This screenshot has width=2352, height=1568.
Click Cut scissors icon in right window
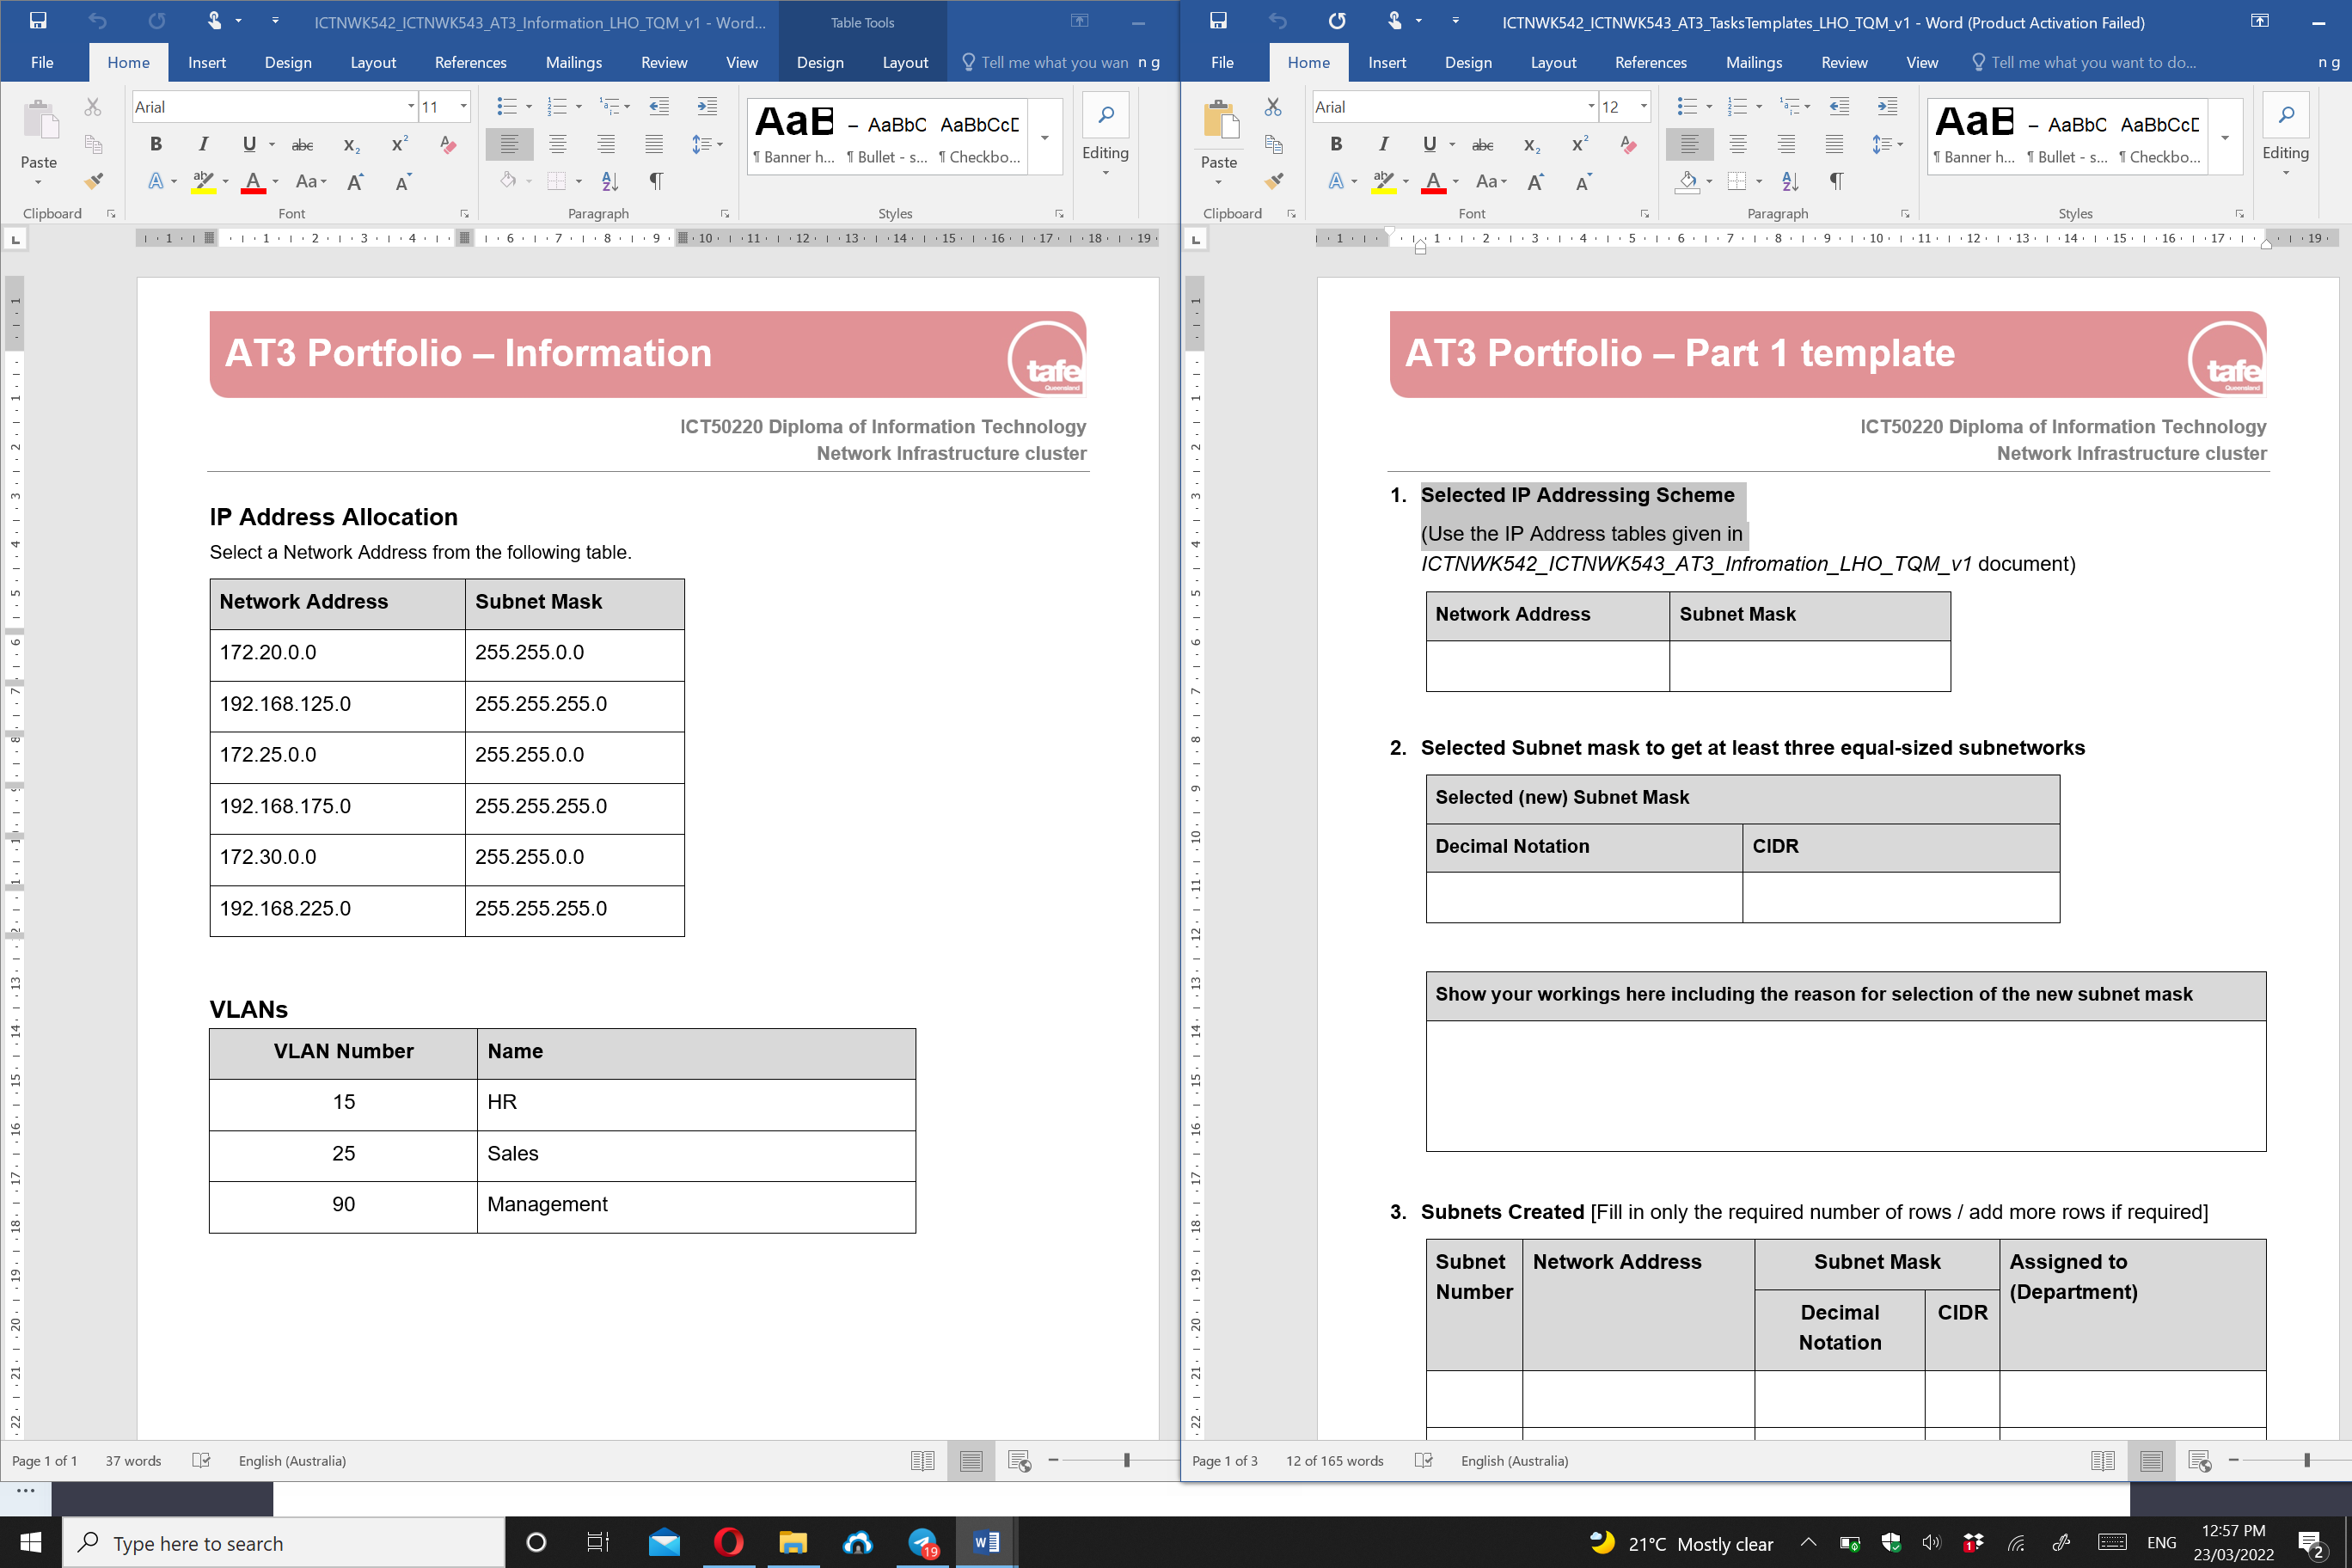pyautogui.click(x=1273, y=106)
